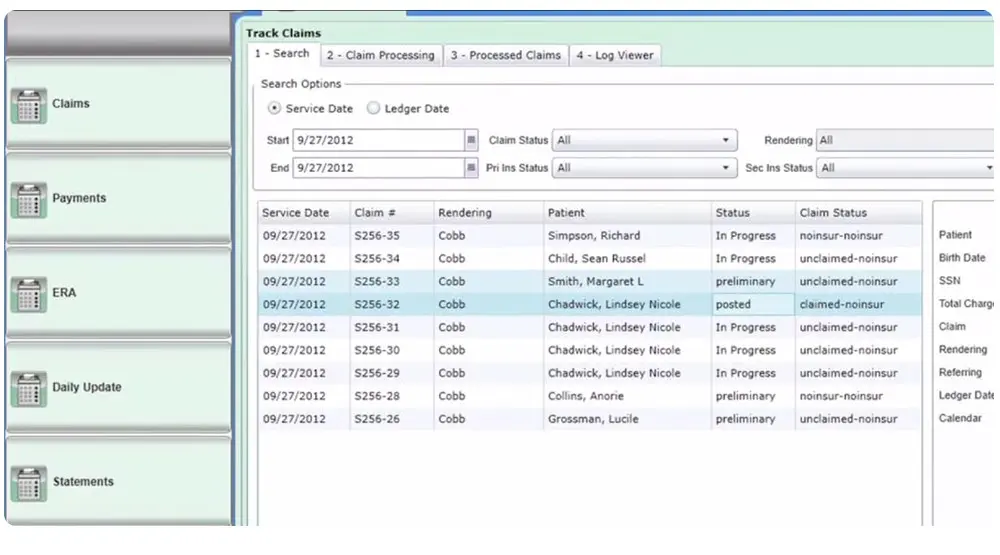Select claim S256-33 cell
Image resolution: width=1000 pixels, height=555 pixels.
(392, 281)
